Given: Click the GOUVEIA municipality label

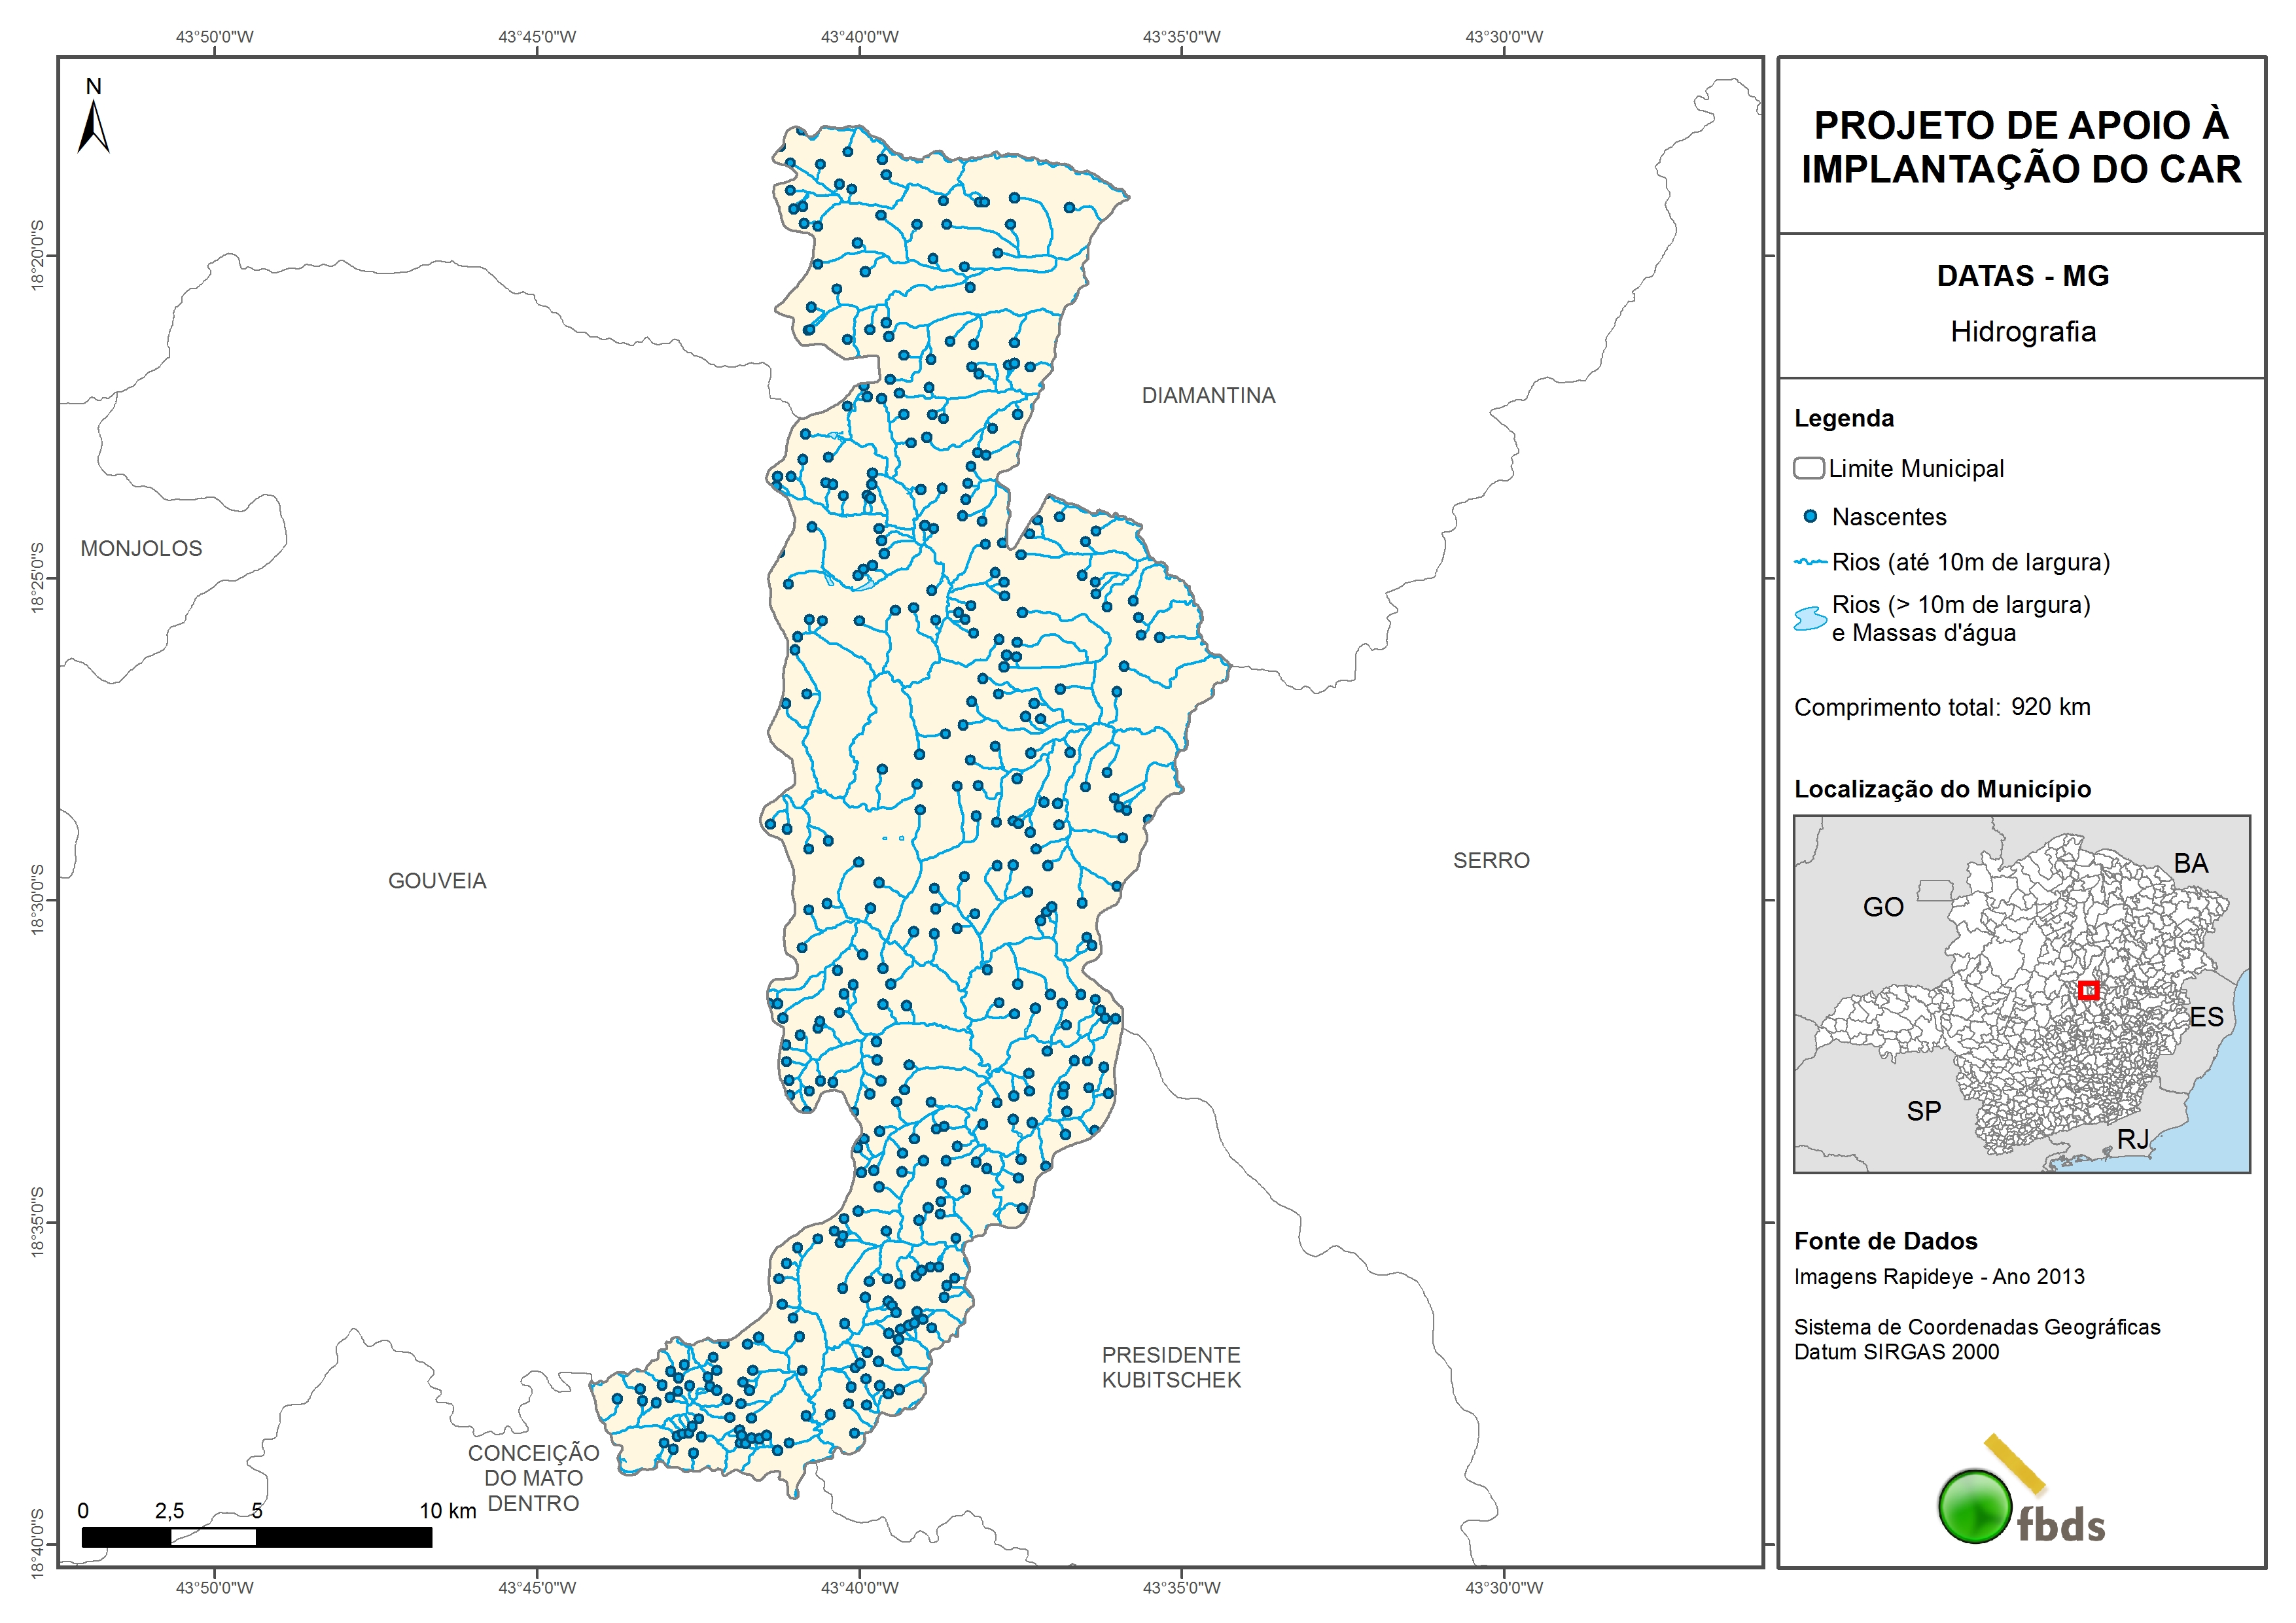Looking at the screenshot, I should (437, 881).
